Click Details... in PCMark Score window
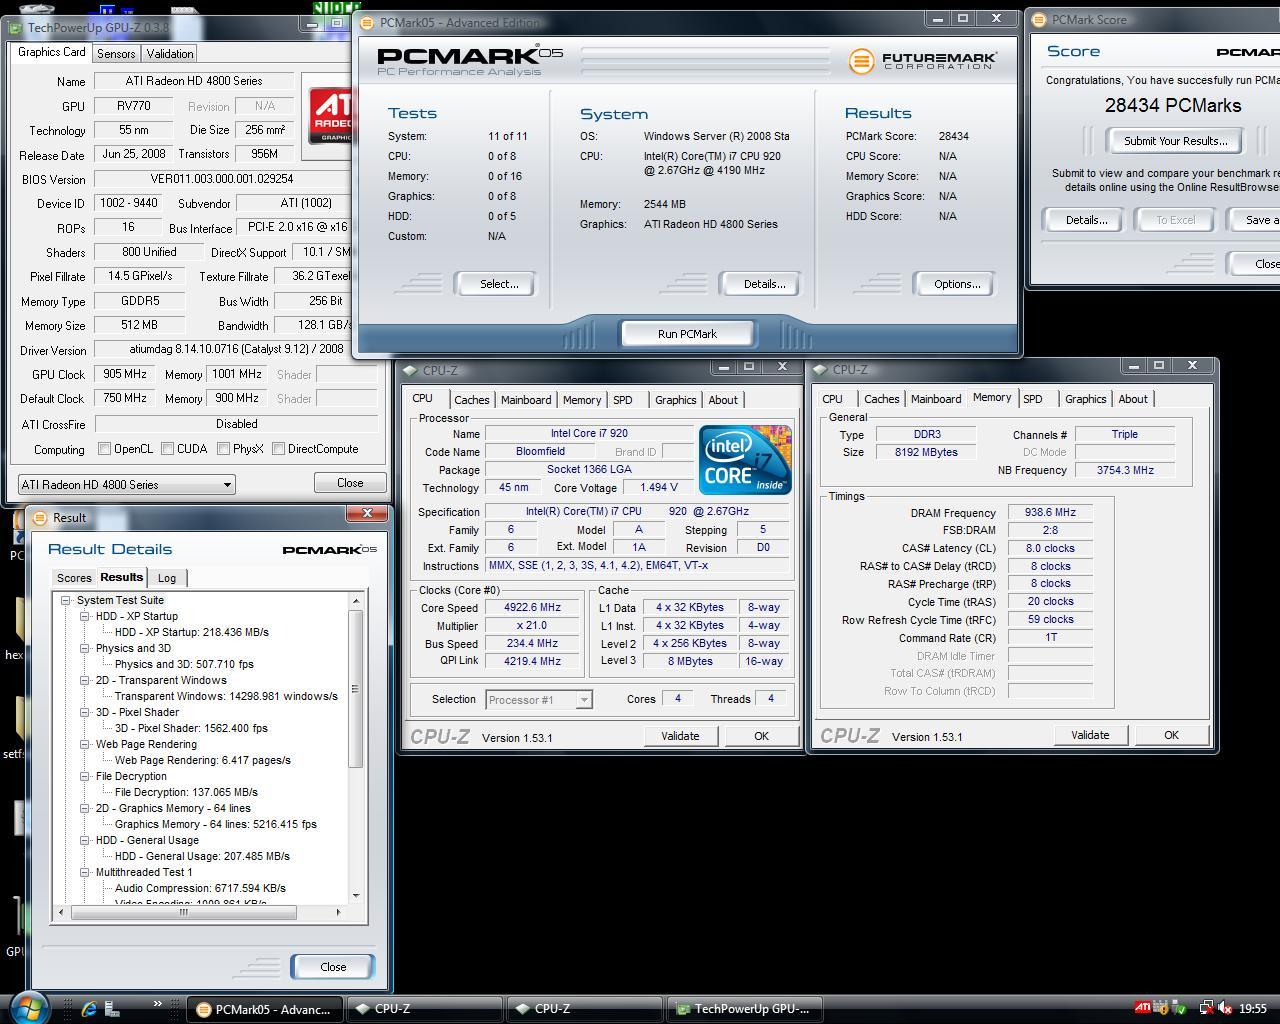The height and width of the screenshot is (1024, 1280). 1085,220
